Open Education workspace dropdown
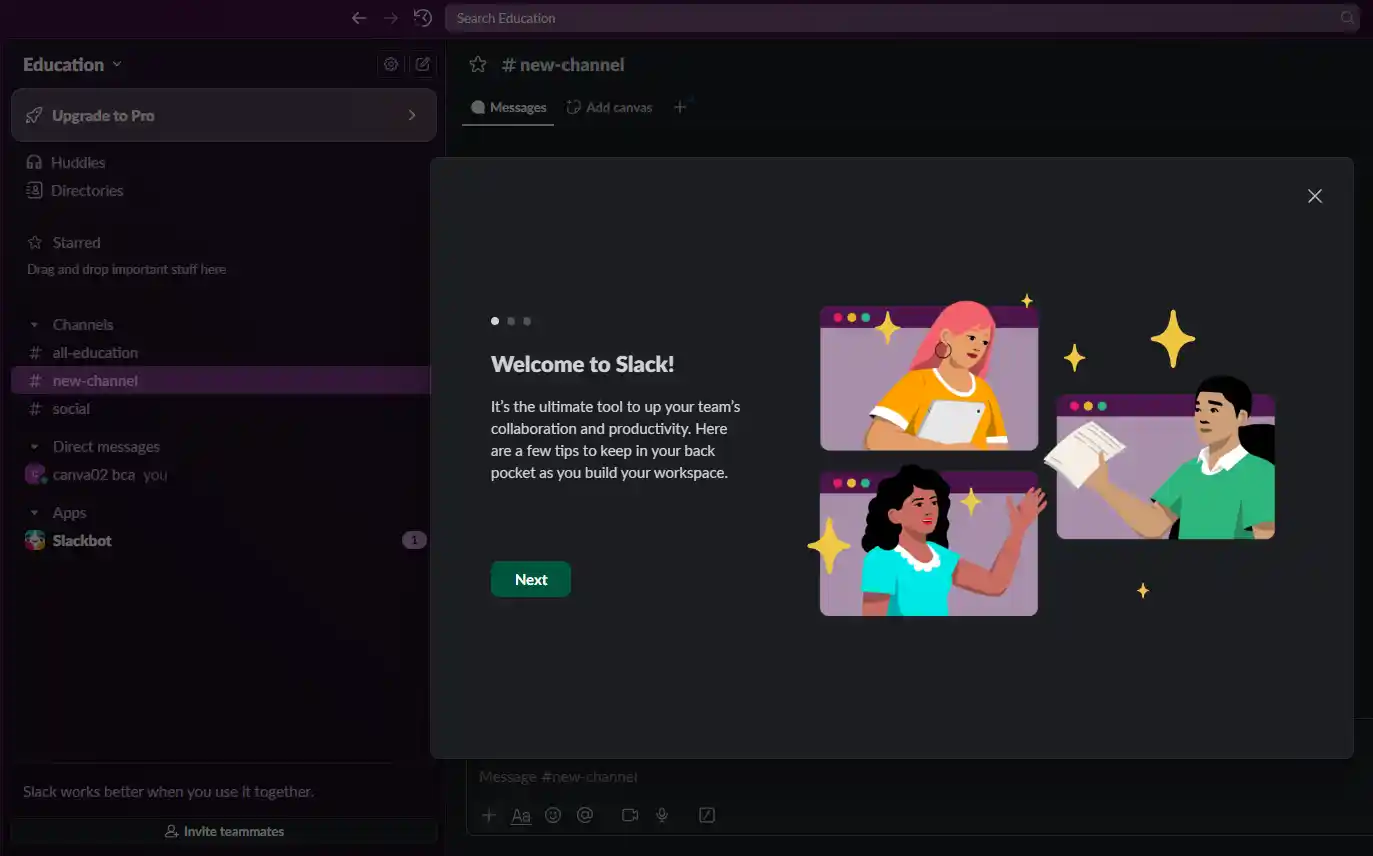1373x856 pixels. (x=72, y=64)
